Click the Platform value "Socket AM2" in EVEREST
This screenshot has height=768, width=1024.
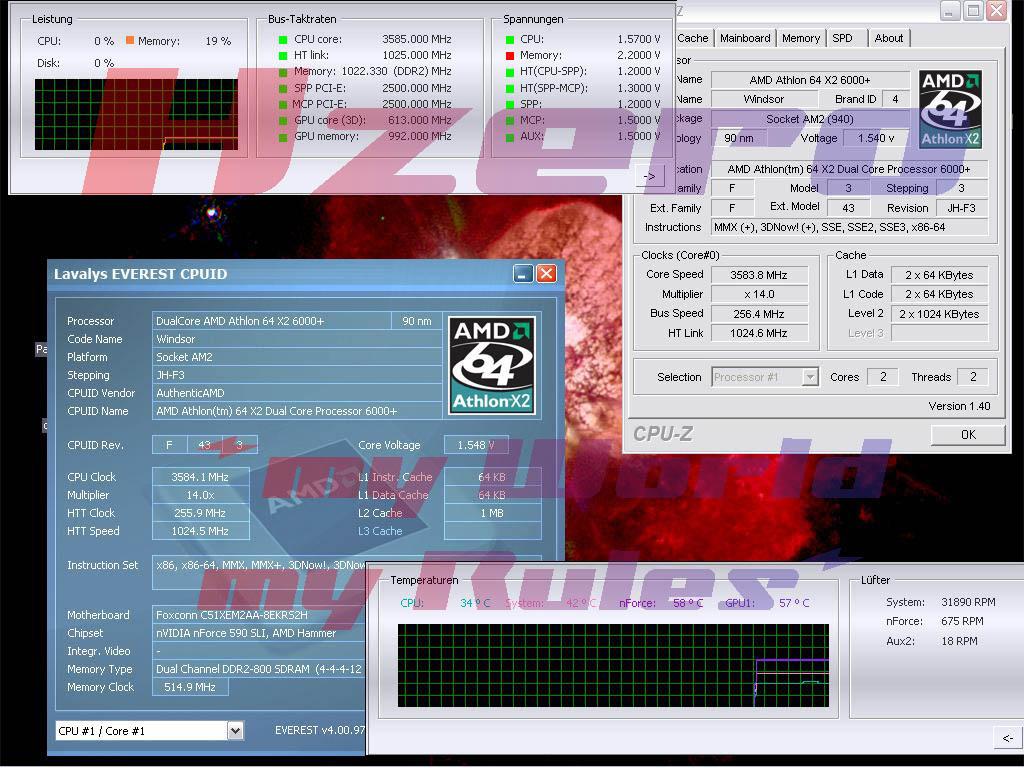coord(298,357)
